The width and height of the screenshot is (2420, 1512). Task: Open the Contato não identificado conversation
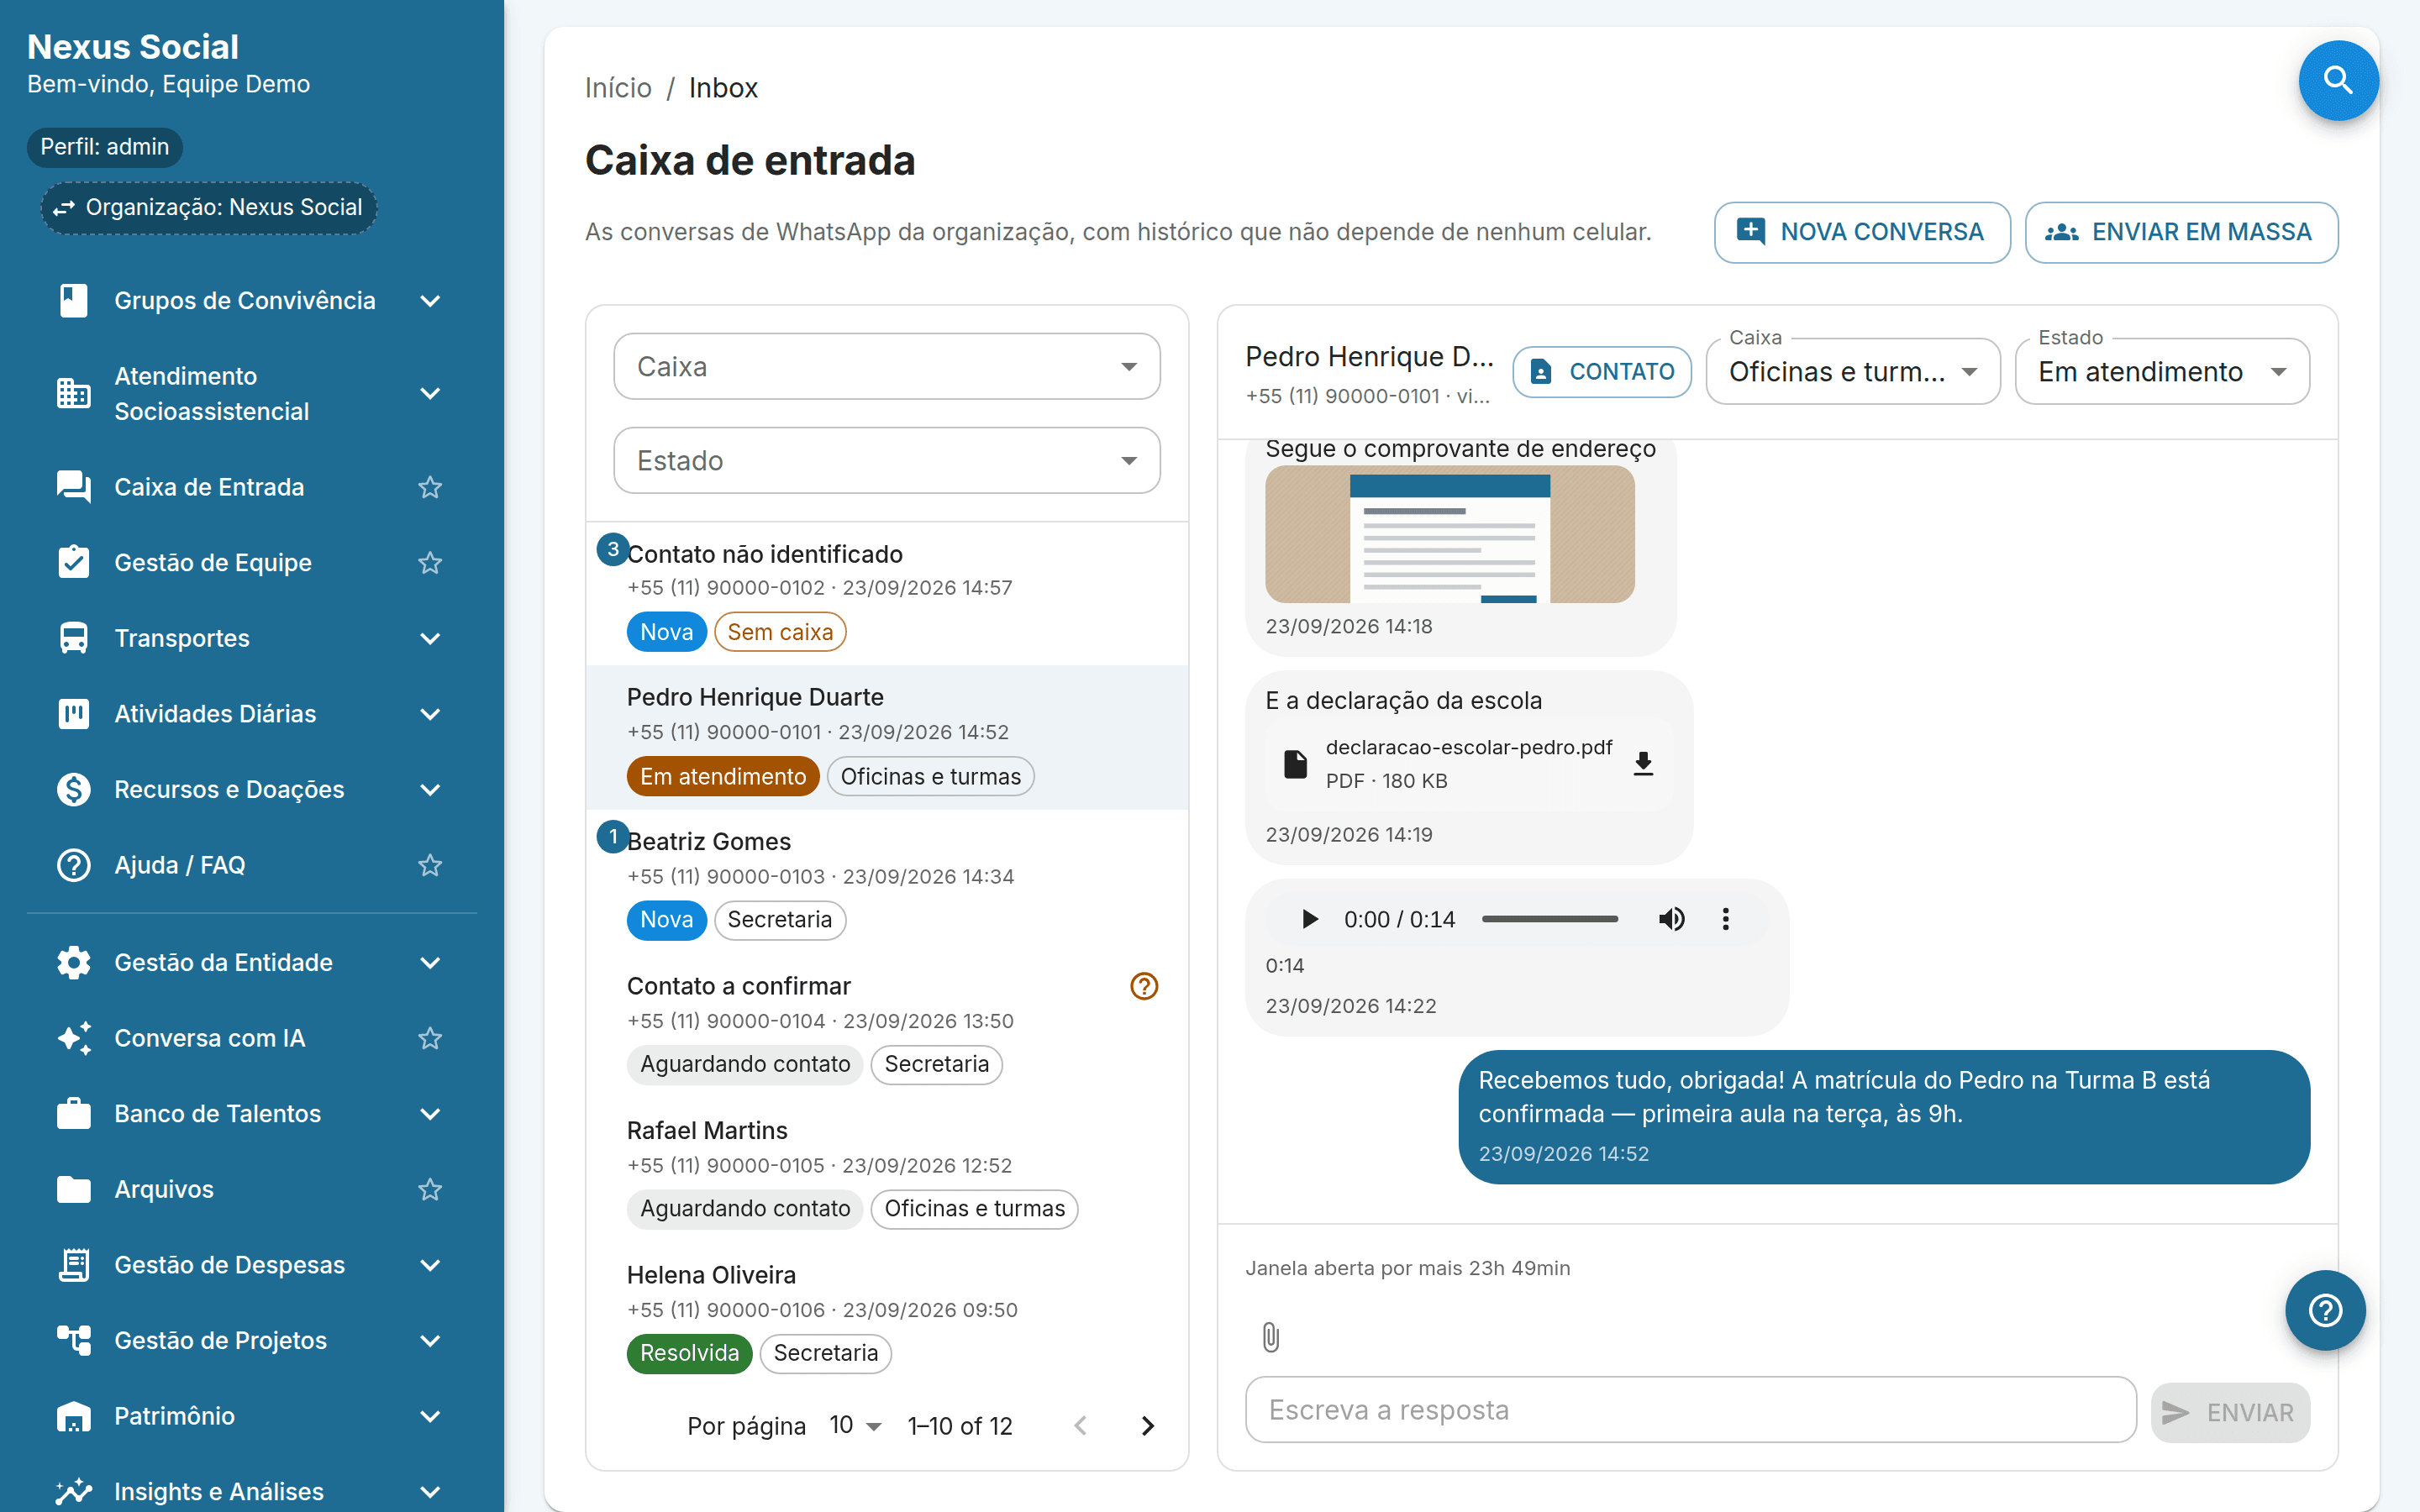(886, 593)
